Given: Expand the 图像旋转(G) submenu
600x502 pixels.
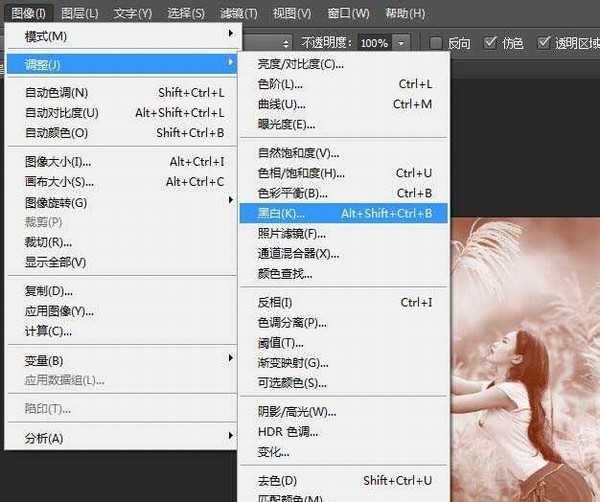Looking at the screenshot, I should (x=119, y=202).
